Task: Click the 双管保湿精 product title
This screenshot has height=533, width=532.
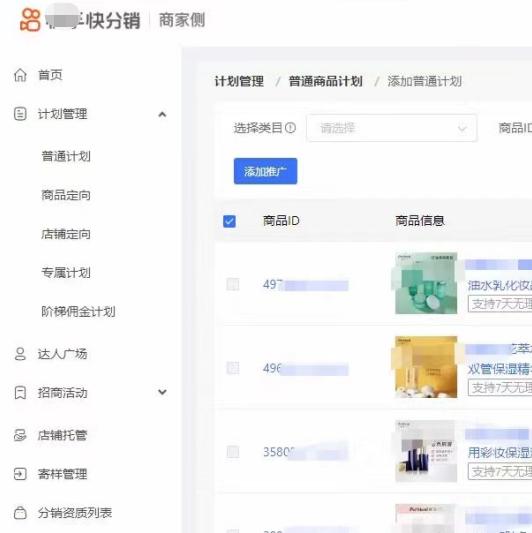Action: click(500, 369)
